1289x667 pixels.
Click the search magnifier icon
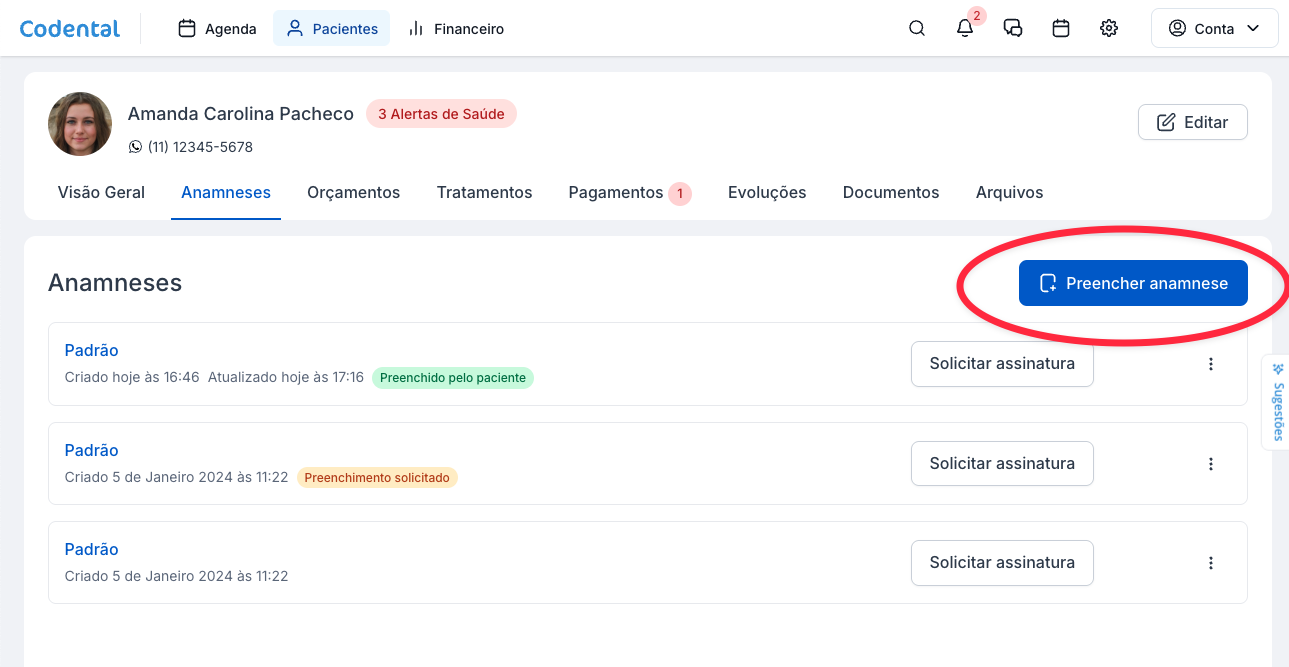click(x=916, y=28)
